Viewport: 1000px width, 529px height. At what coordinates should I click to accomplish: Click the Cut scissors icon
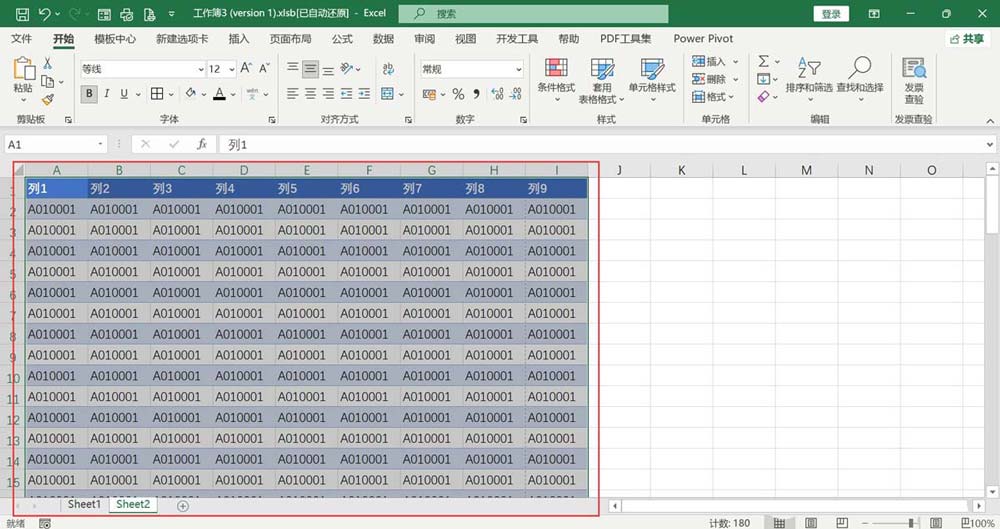pos(47,63)
